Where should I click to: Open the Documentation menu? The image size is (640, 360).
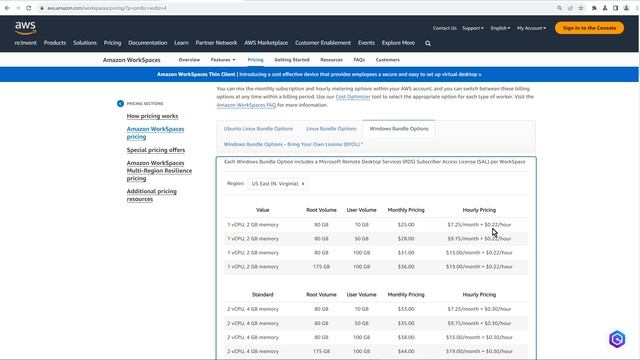pyautogui.click(x=147, y=43)
